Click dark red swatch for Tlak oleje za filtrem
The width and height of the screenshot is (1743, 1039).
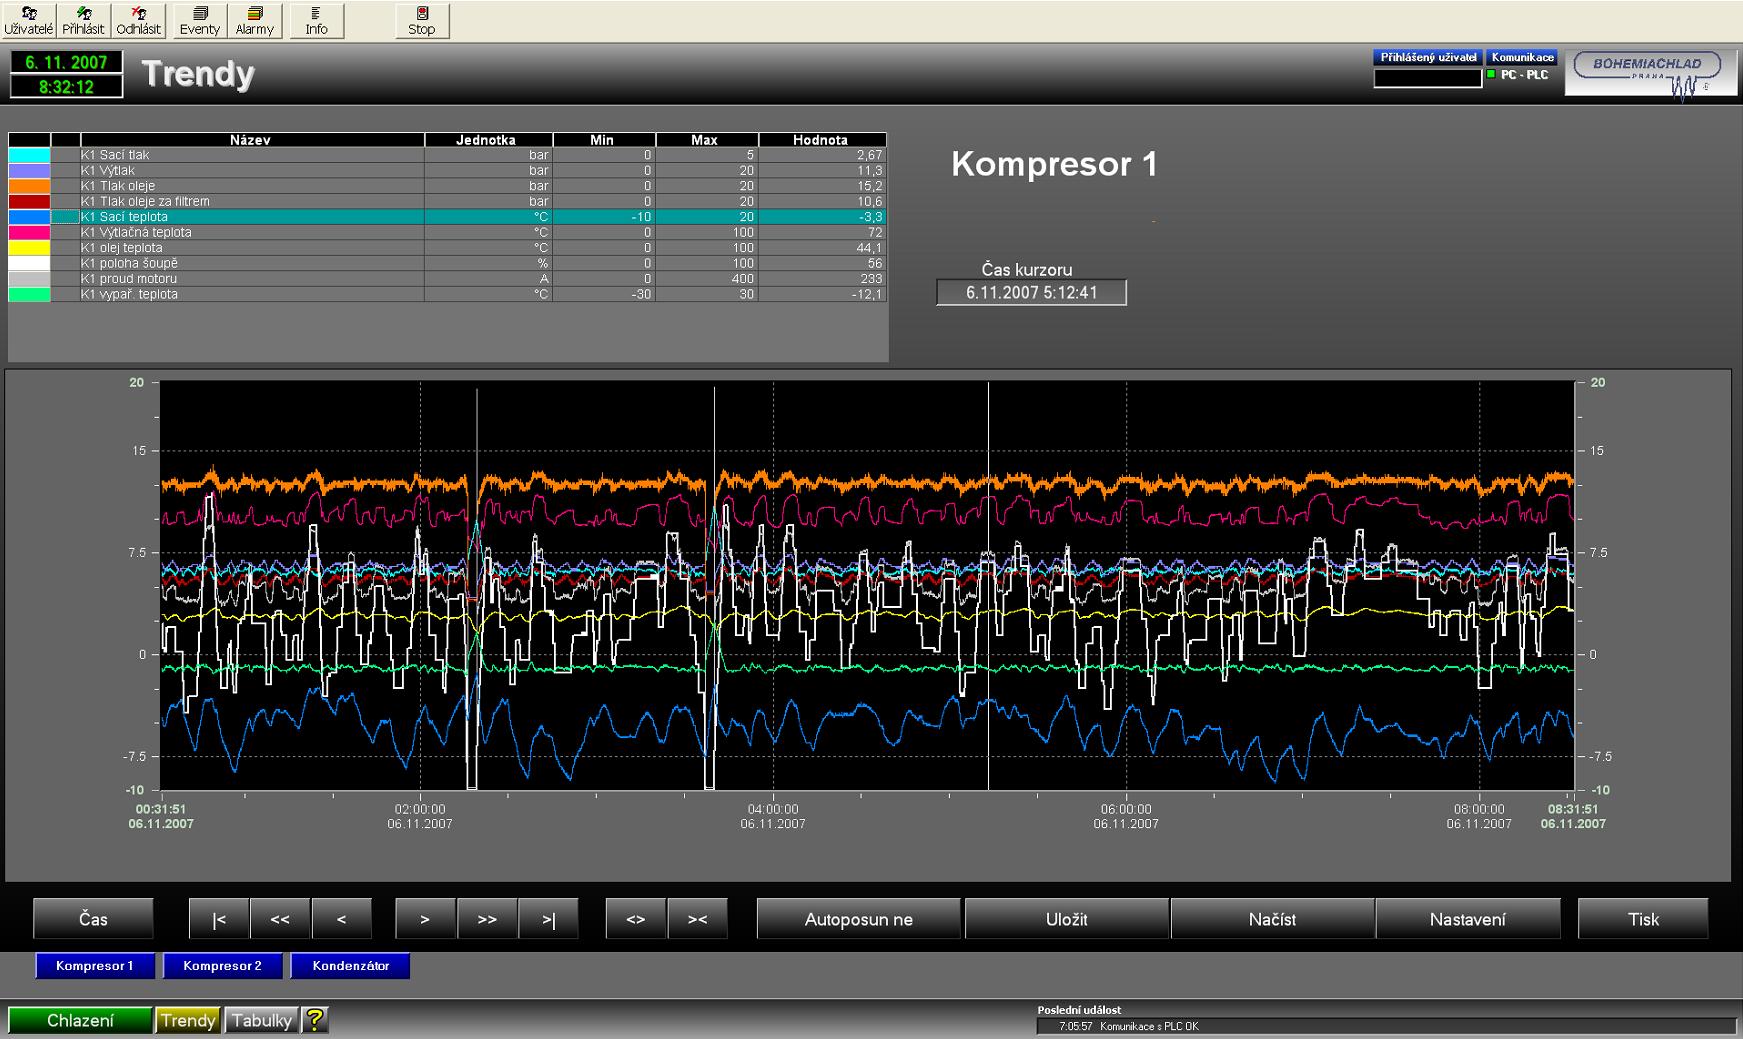29,201
